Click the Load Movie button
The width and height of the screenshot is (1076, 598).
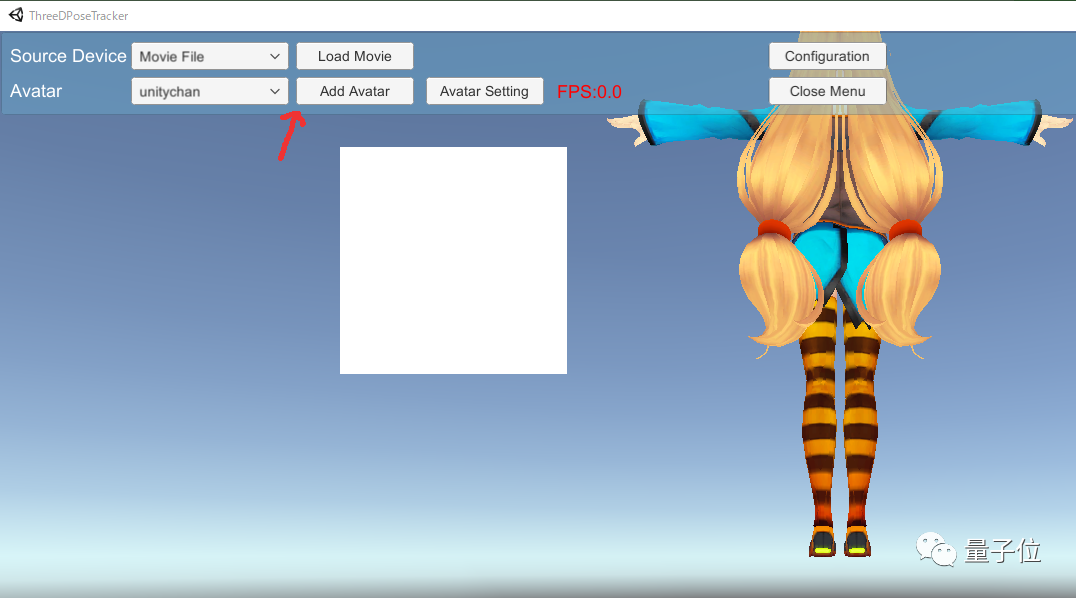[355, 56]
